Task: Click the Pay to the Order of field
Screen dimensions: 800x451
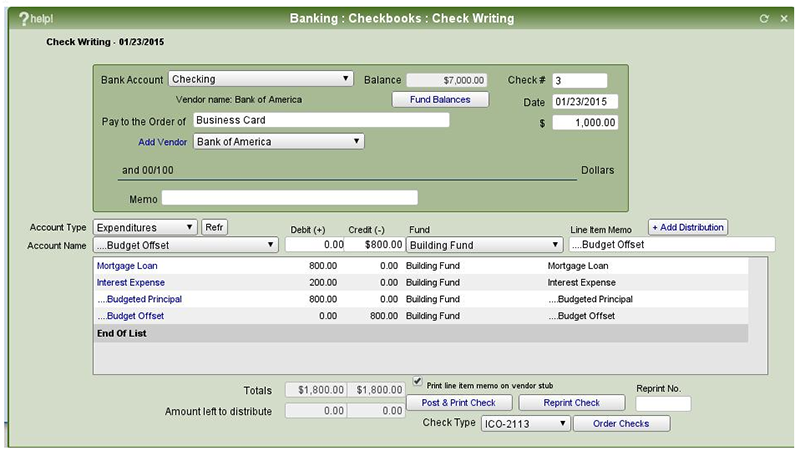Action: click(319, 120)
